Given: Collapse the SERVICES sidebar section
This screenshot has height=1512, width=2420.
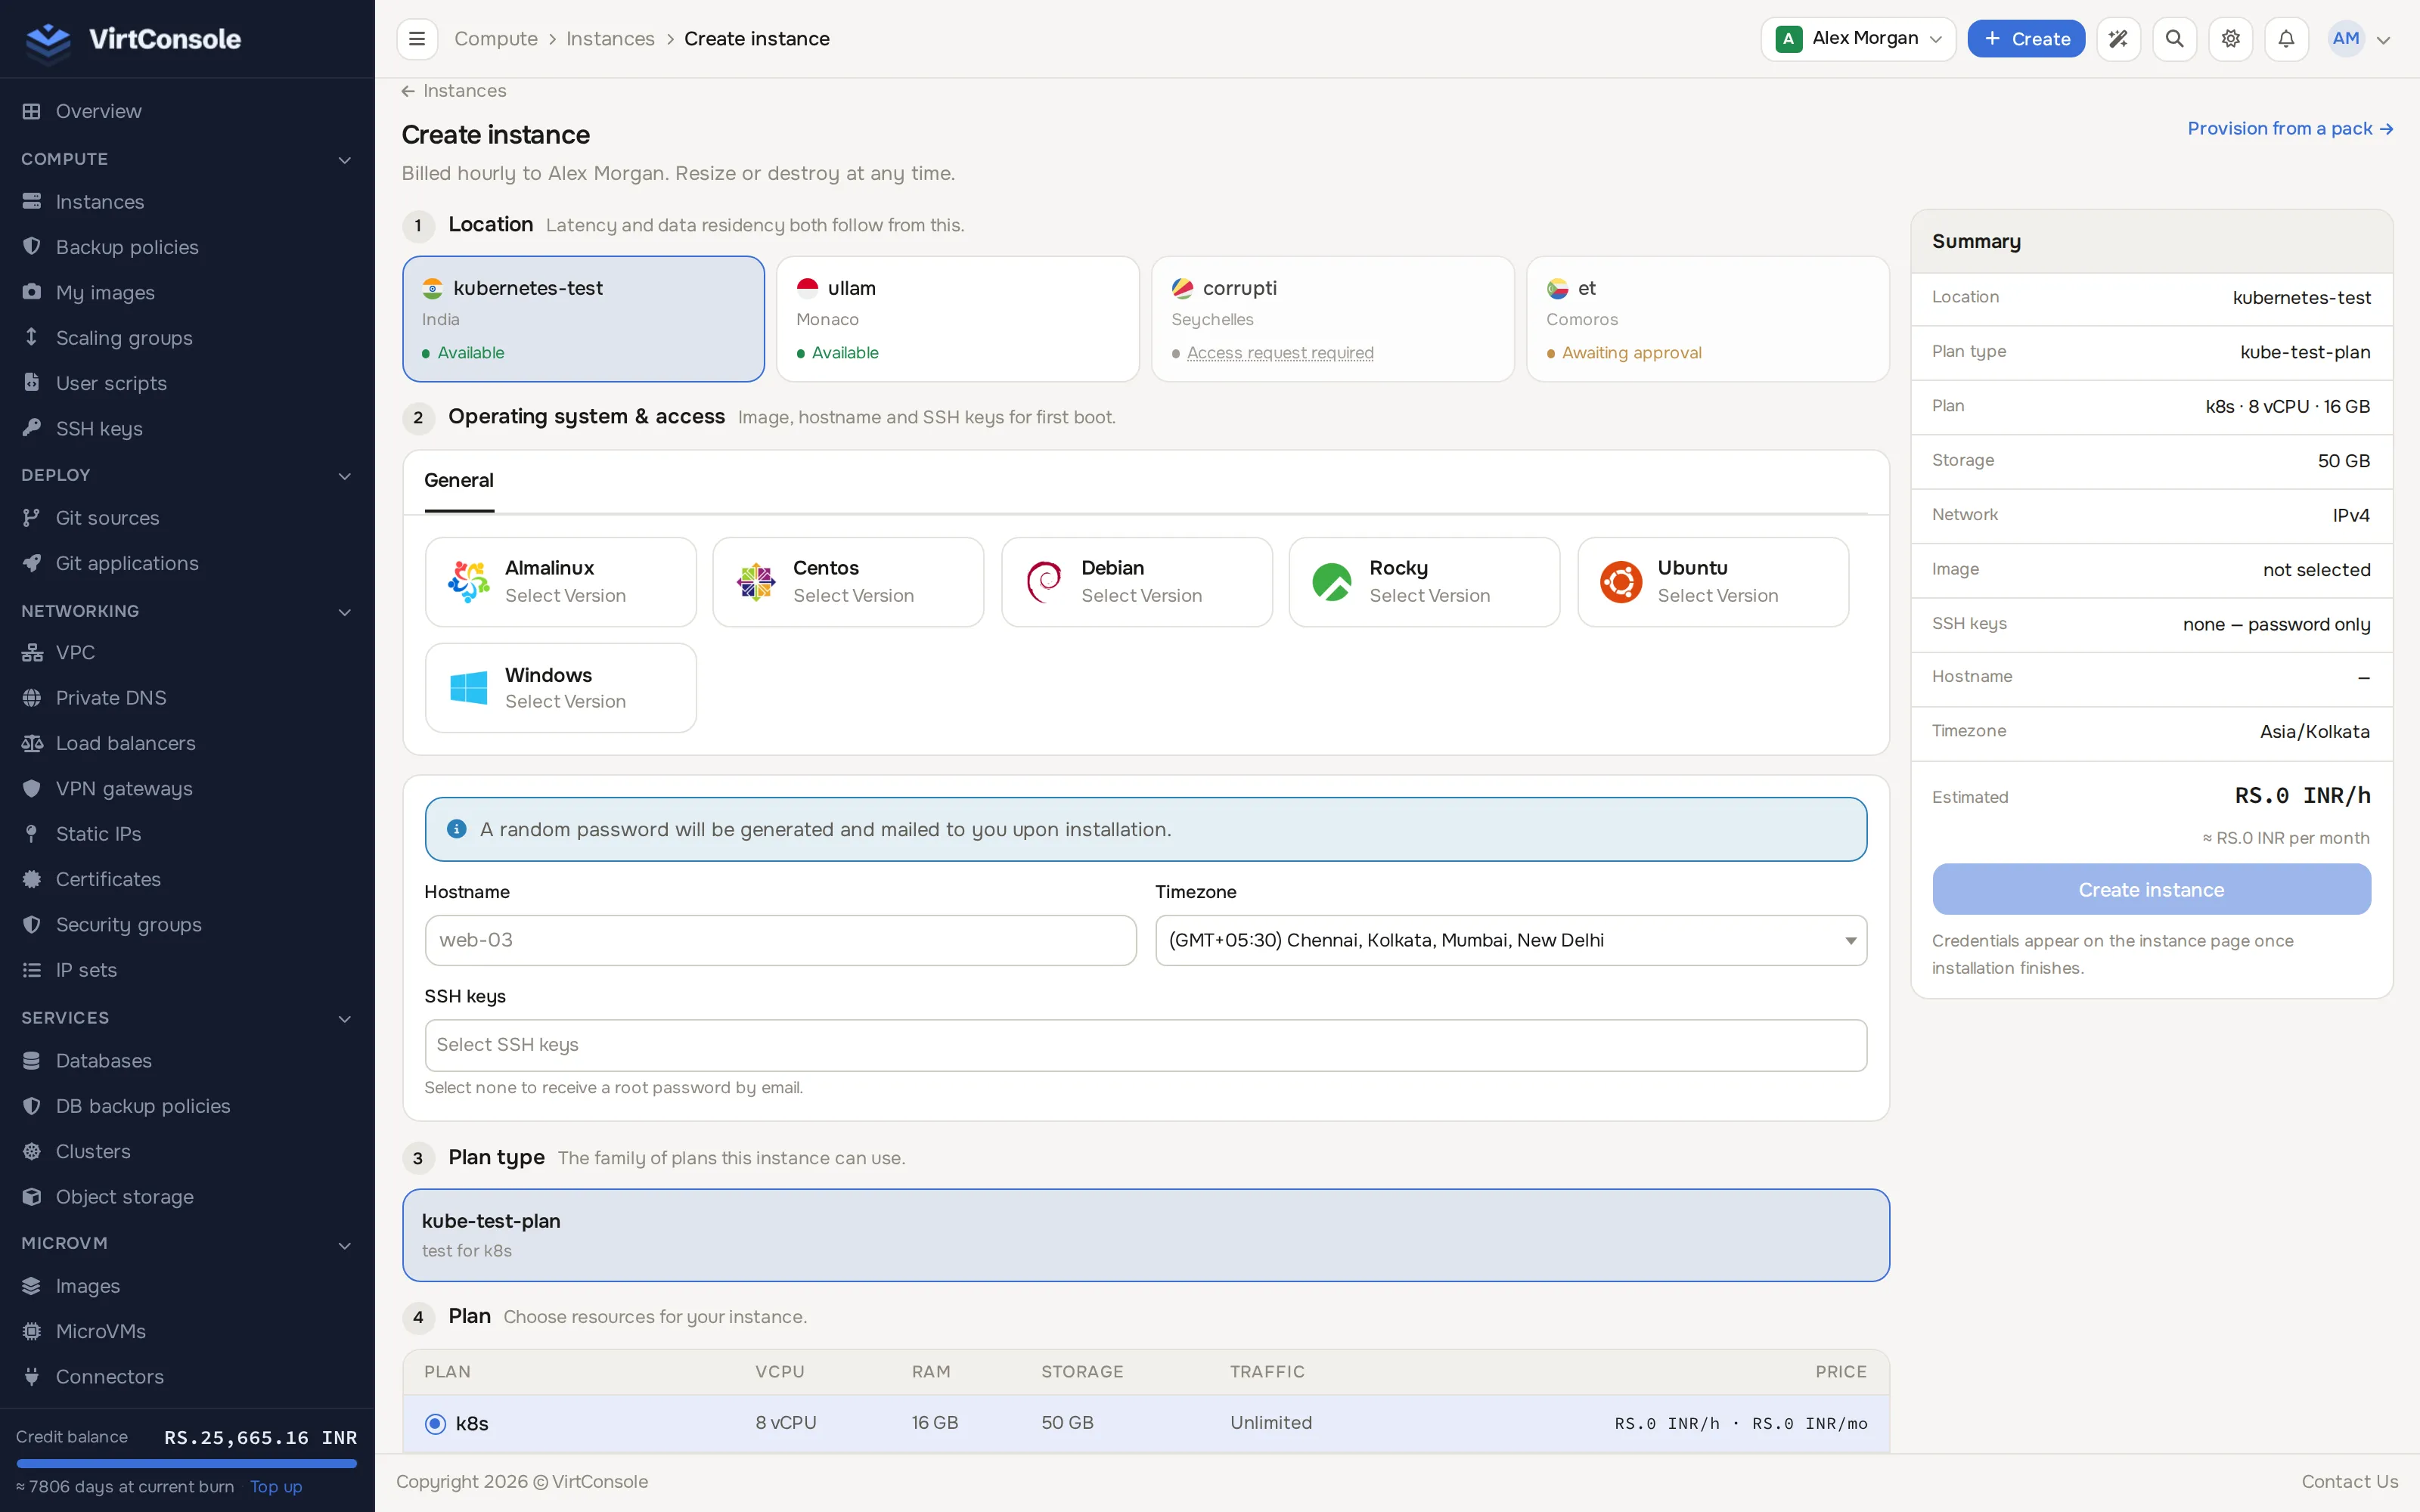Looking at the screenshot, I should (344, 1019).
